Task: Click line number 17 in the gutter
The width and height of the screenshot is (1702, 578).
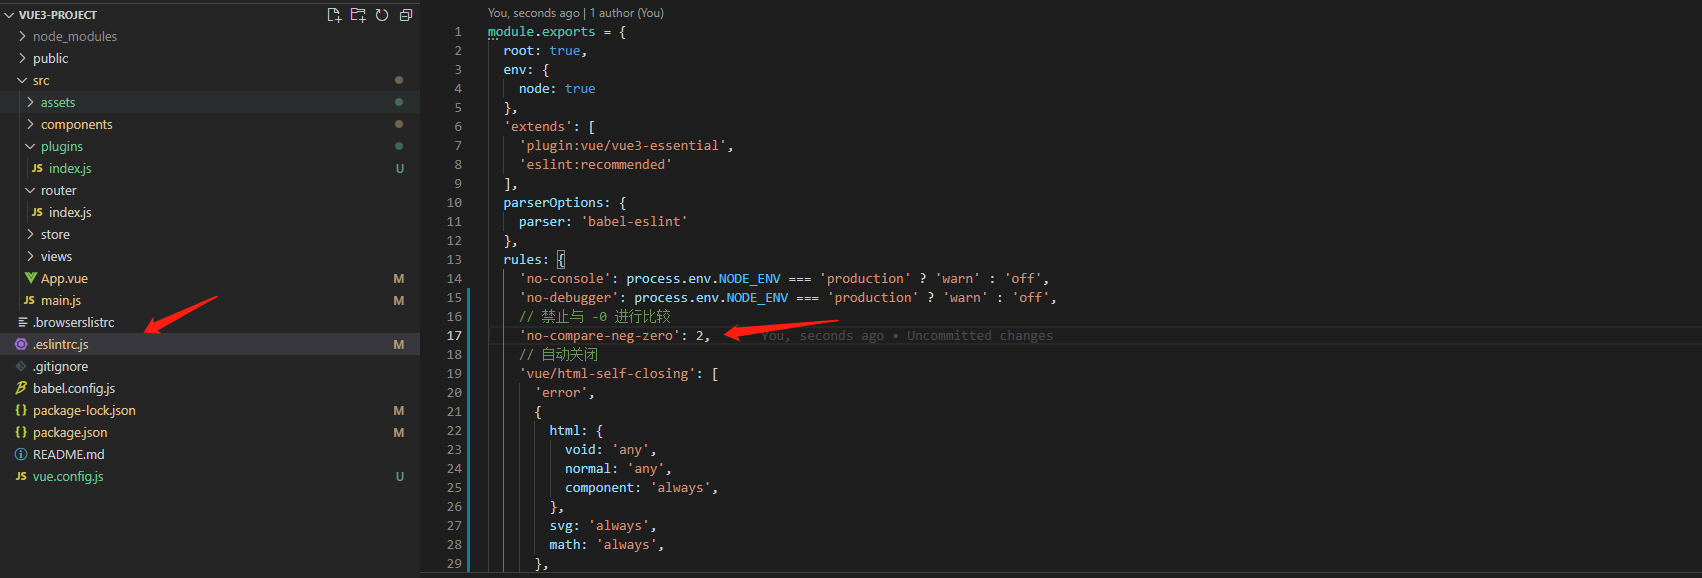Action: (454, 335)
